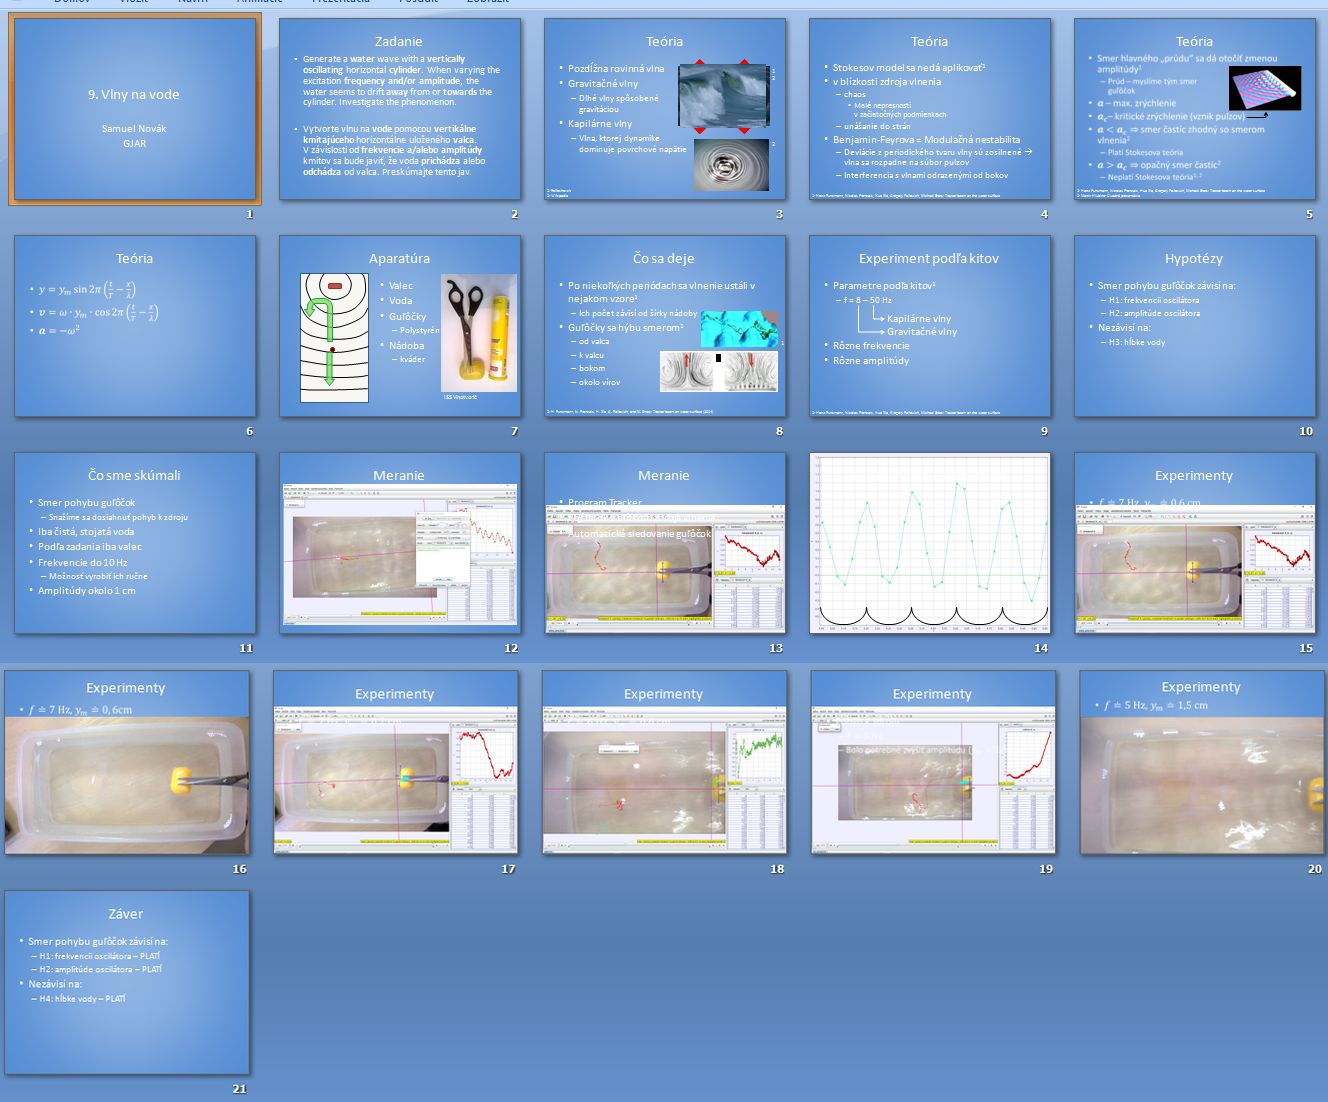Select slide 10 titled 'Hypotézy'
Screen dimensions: 1328x1102
pyautogui.click(x=1195, y=326)
